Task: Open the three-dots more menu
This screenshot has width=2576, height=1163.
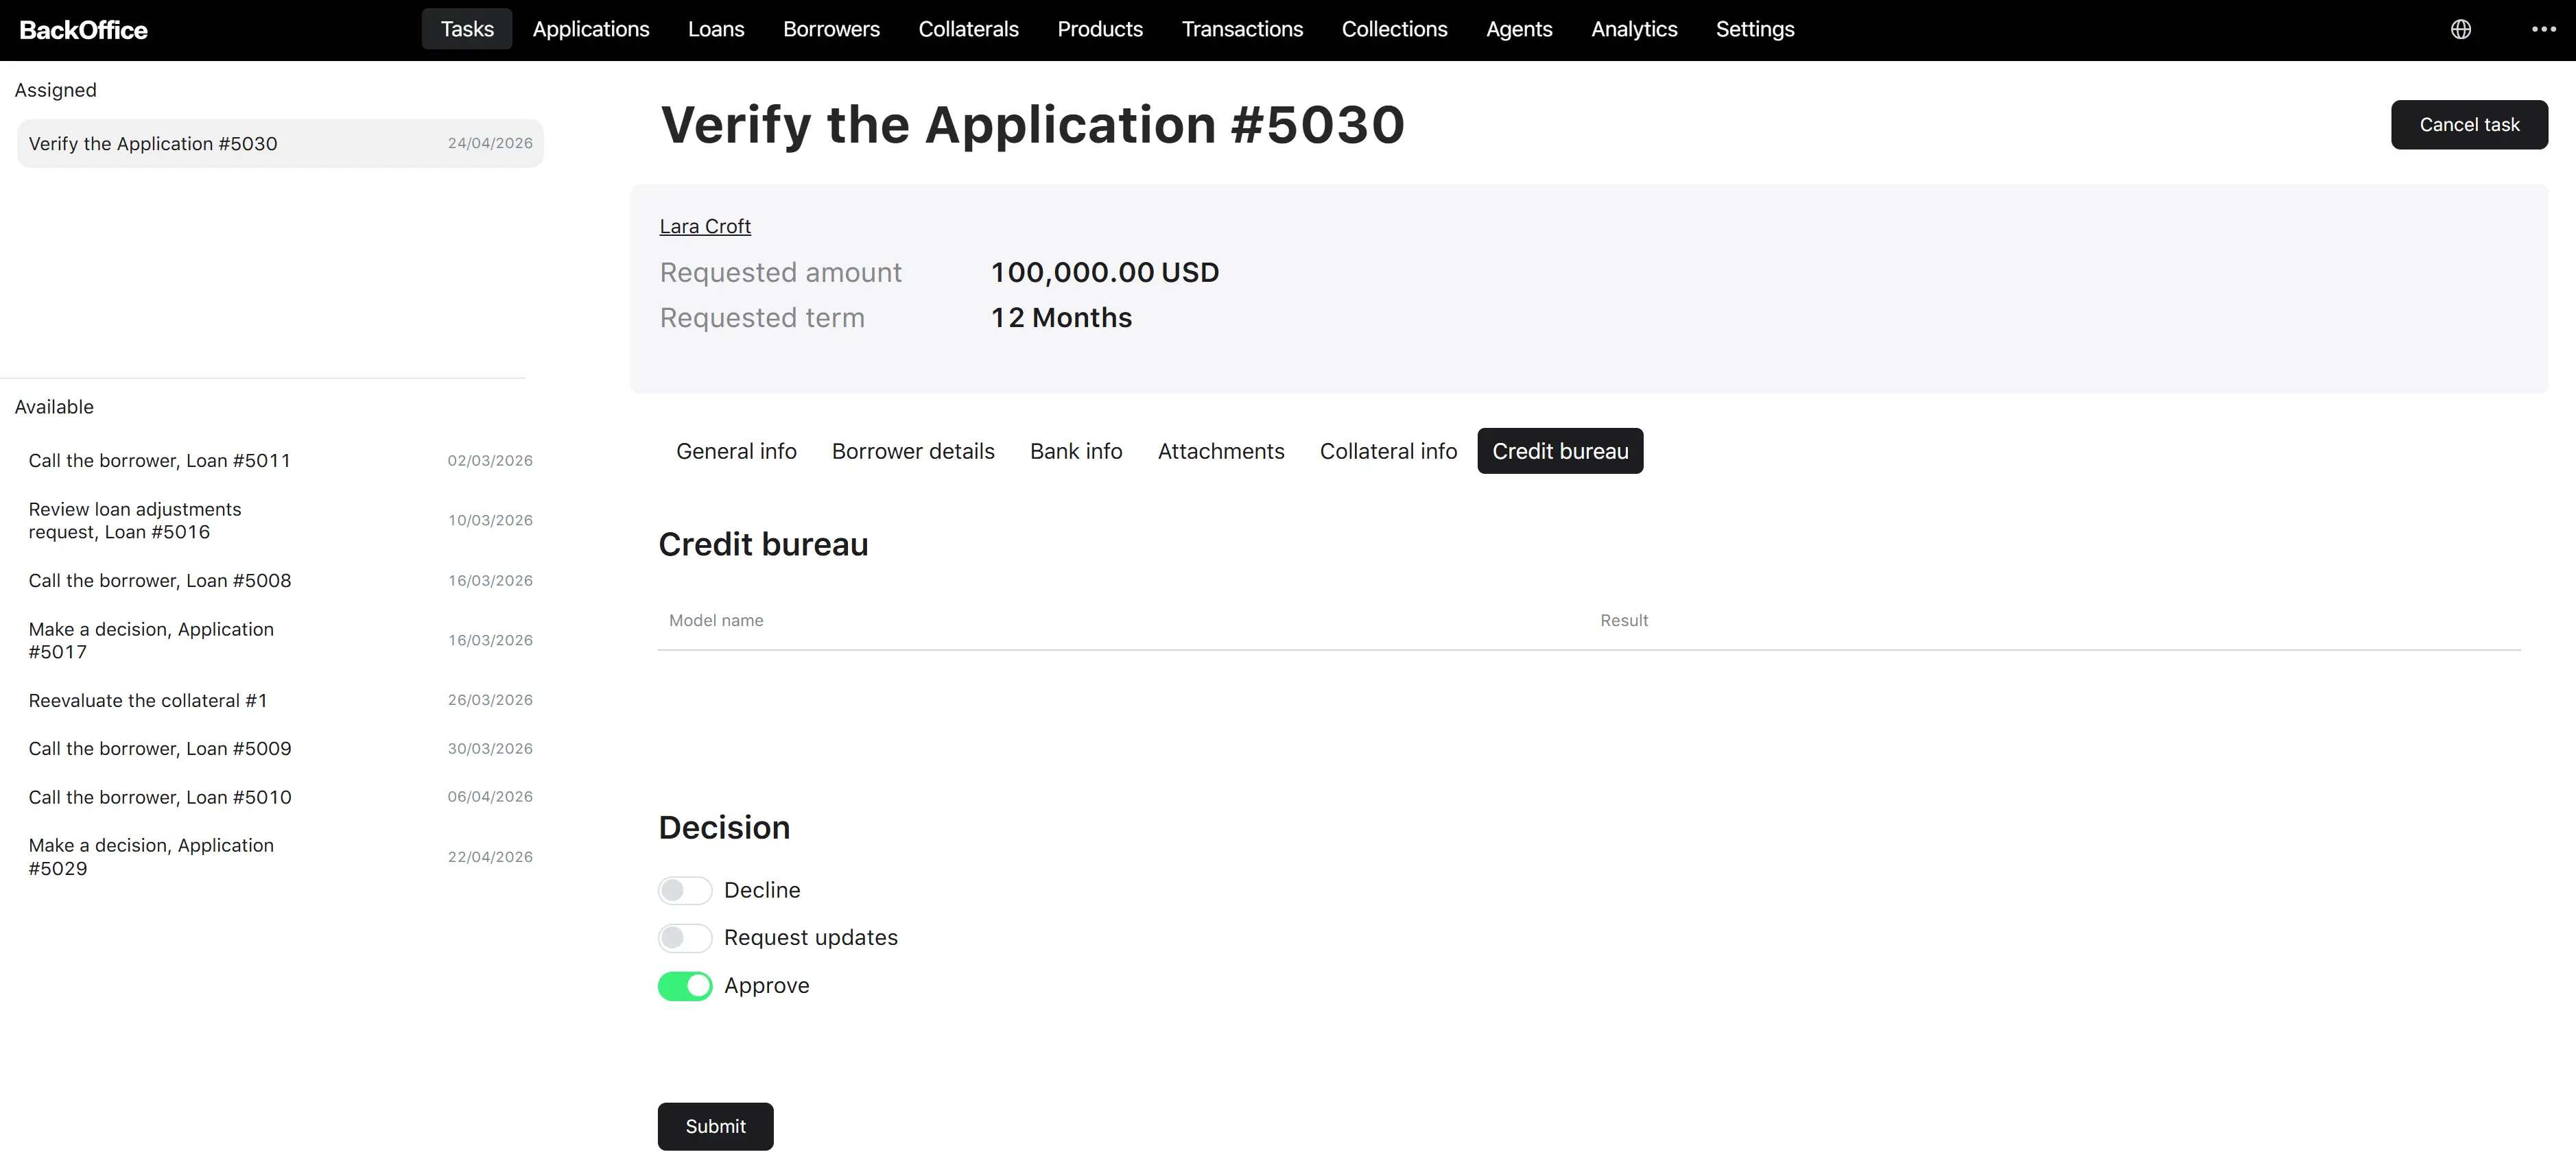Action: click(x=2543, y=29)
